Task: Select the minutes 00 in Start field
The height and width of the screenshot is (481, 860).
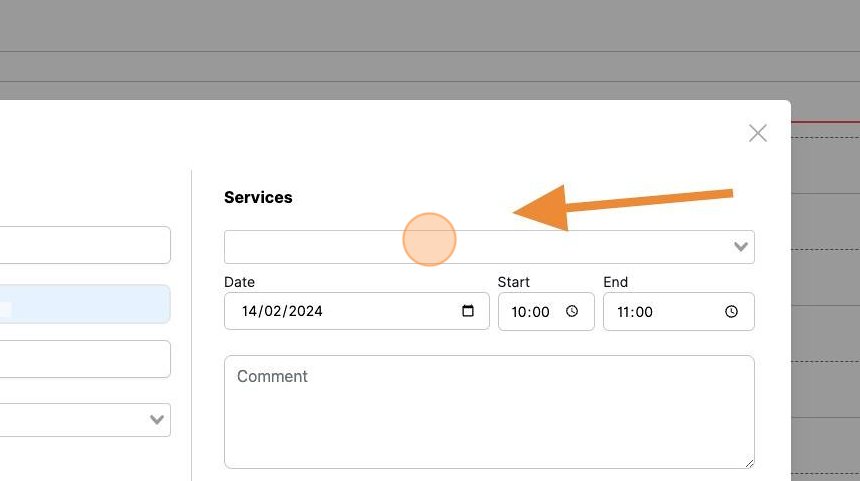Action: pos(540,312)
